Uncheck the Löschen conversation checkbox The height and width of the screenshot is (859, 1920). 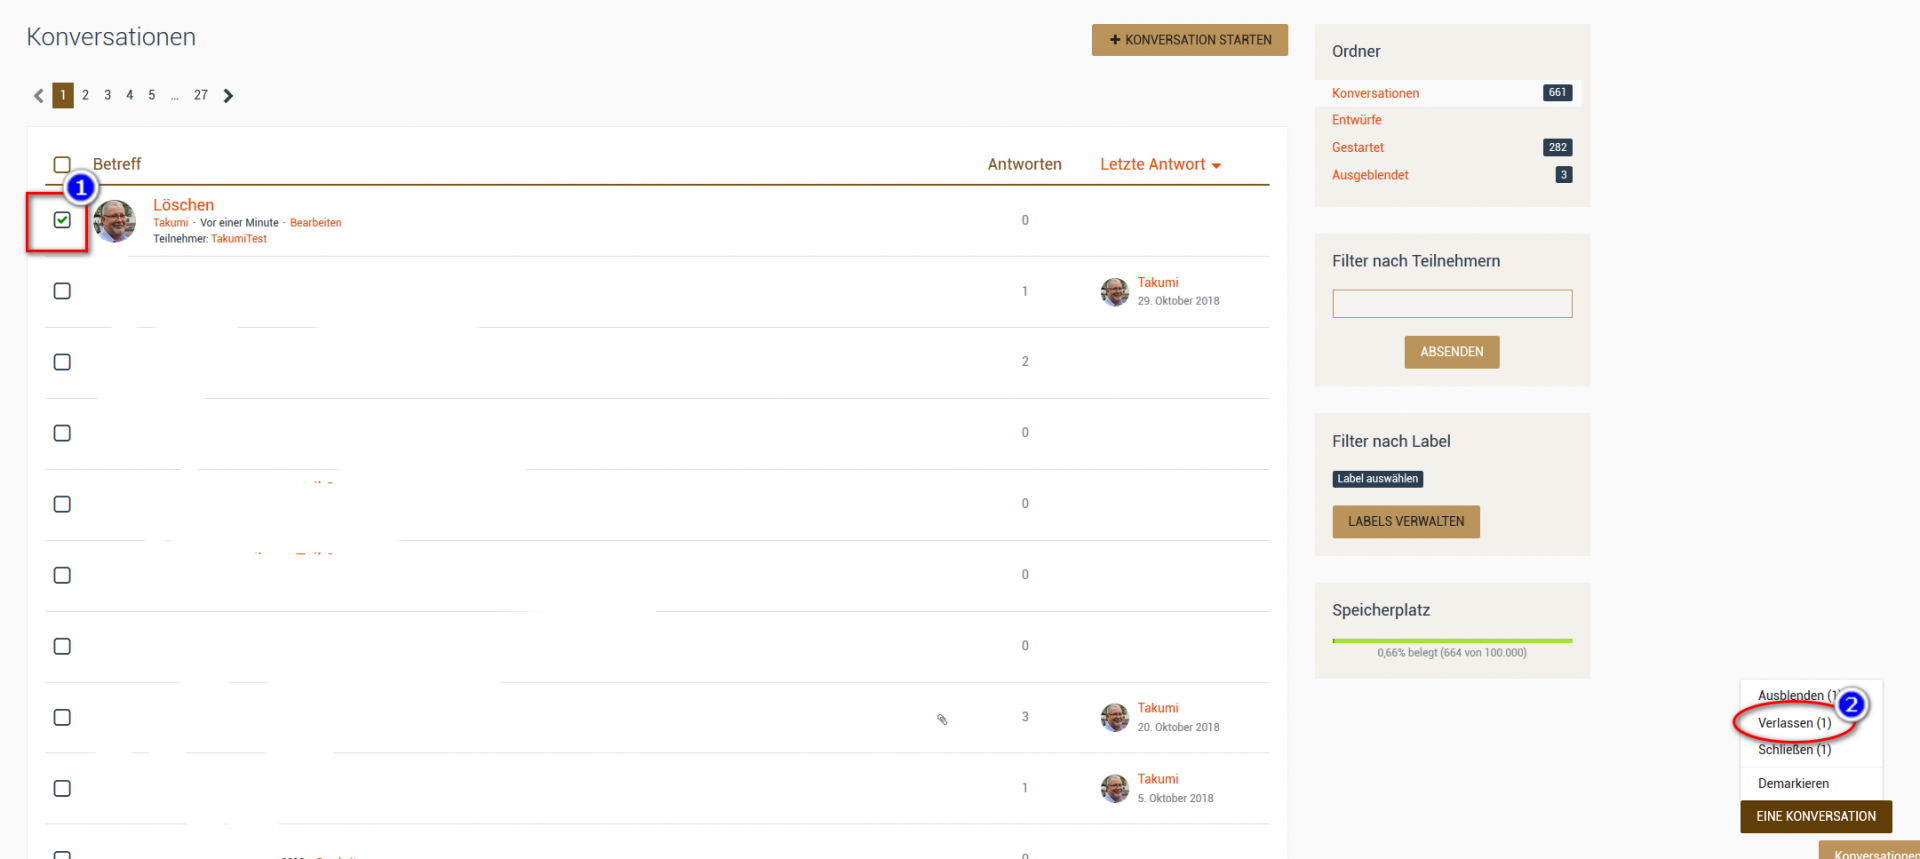click(62, 220)
